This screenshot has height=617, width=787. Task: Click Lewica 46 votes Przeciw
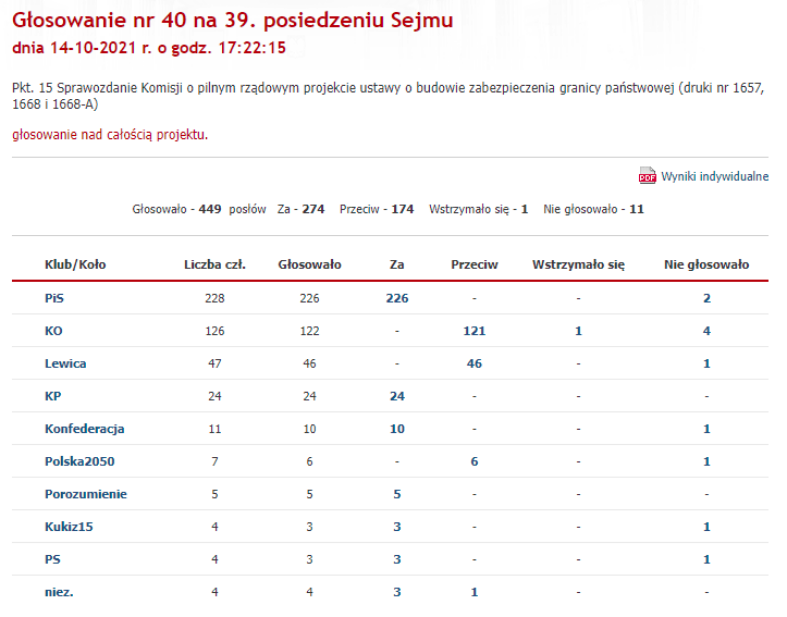474,363
